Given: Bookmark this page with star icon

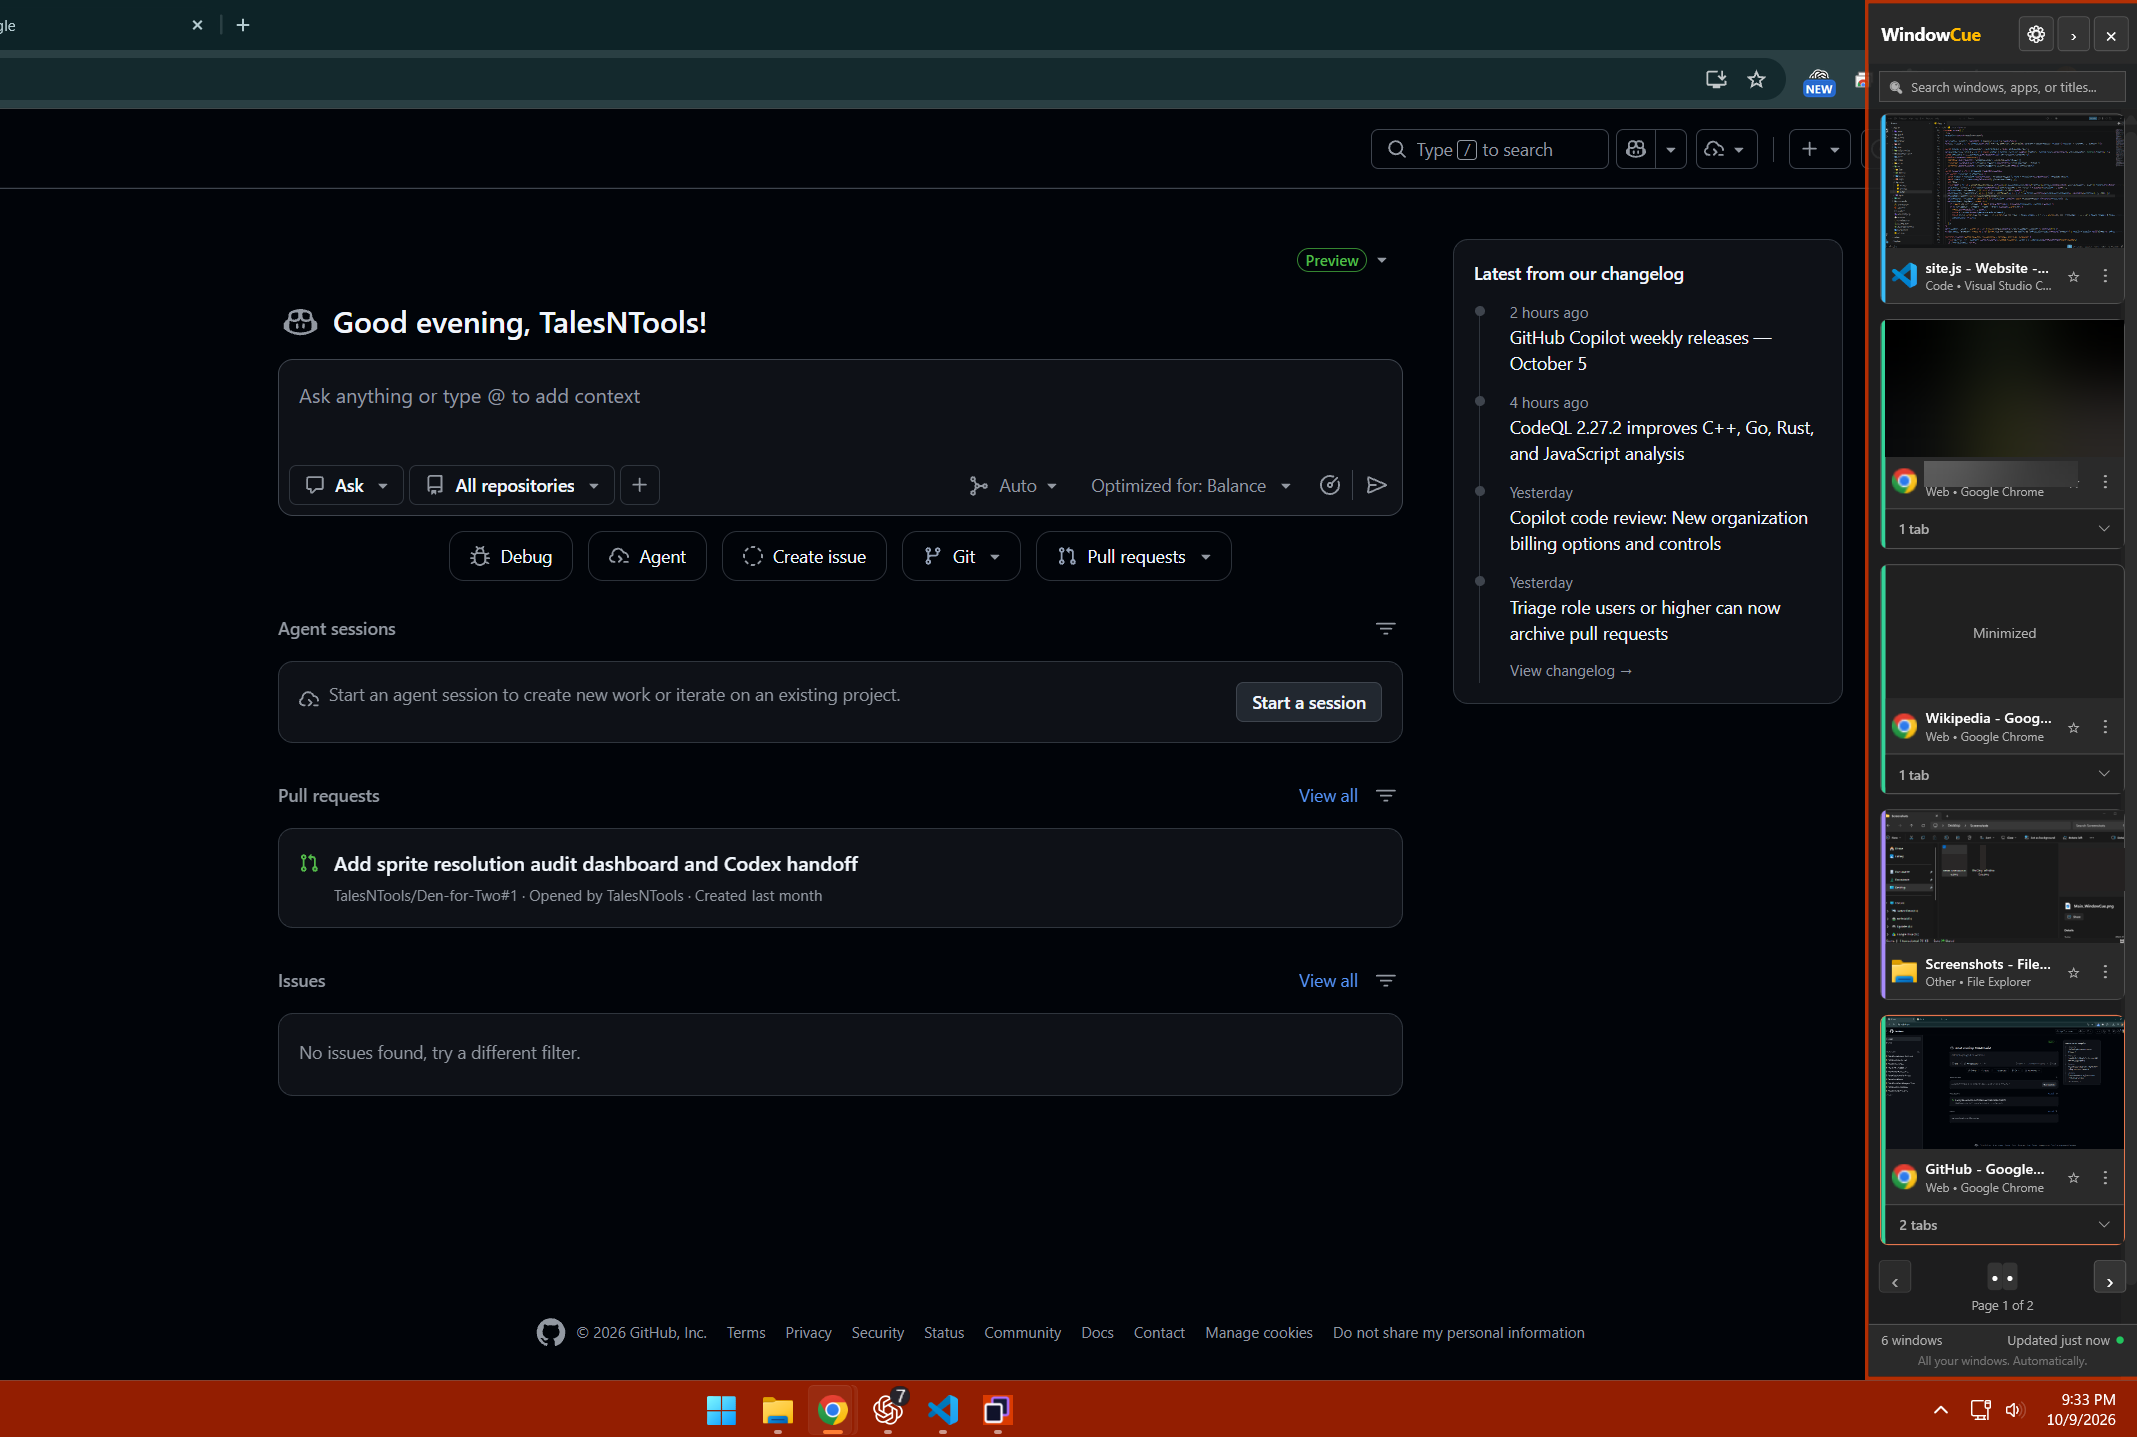Looking at the screenshot, I should pos(1756,79).
